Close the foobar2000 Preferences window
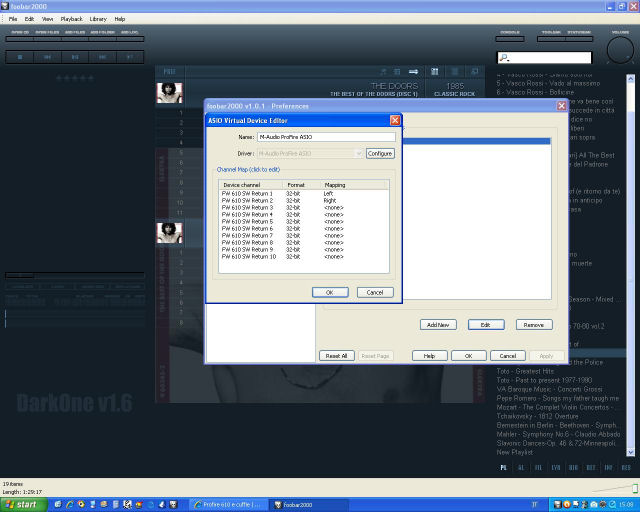640x512 pixels. [562, 106]
